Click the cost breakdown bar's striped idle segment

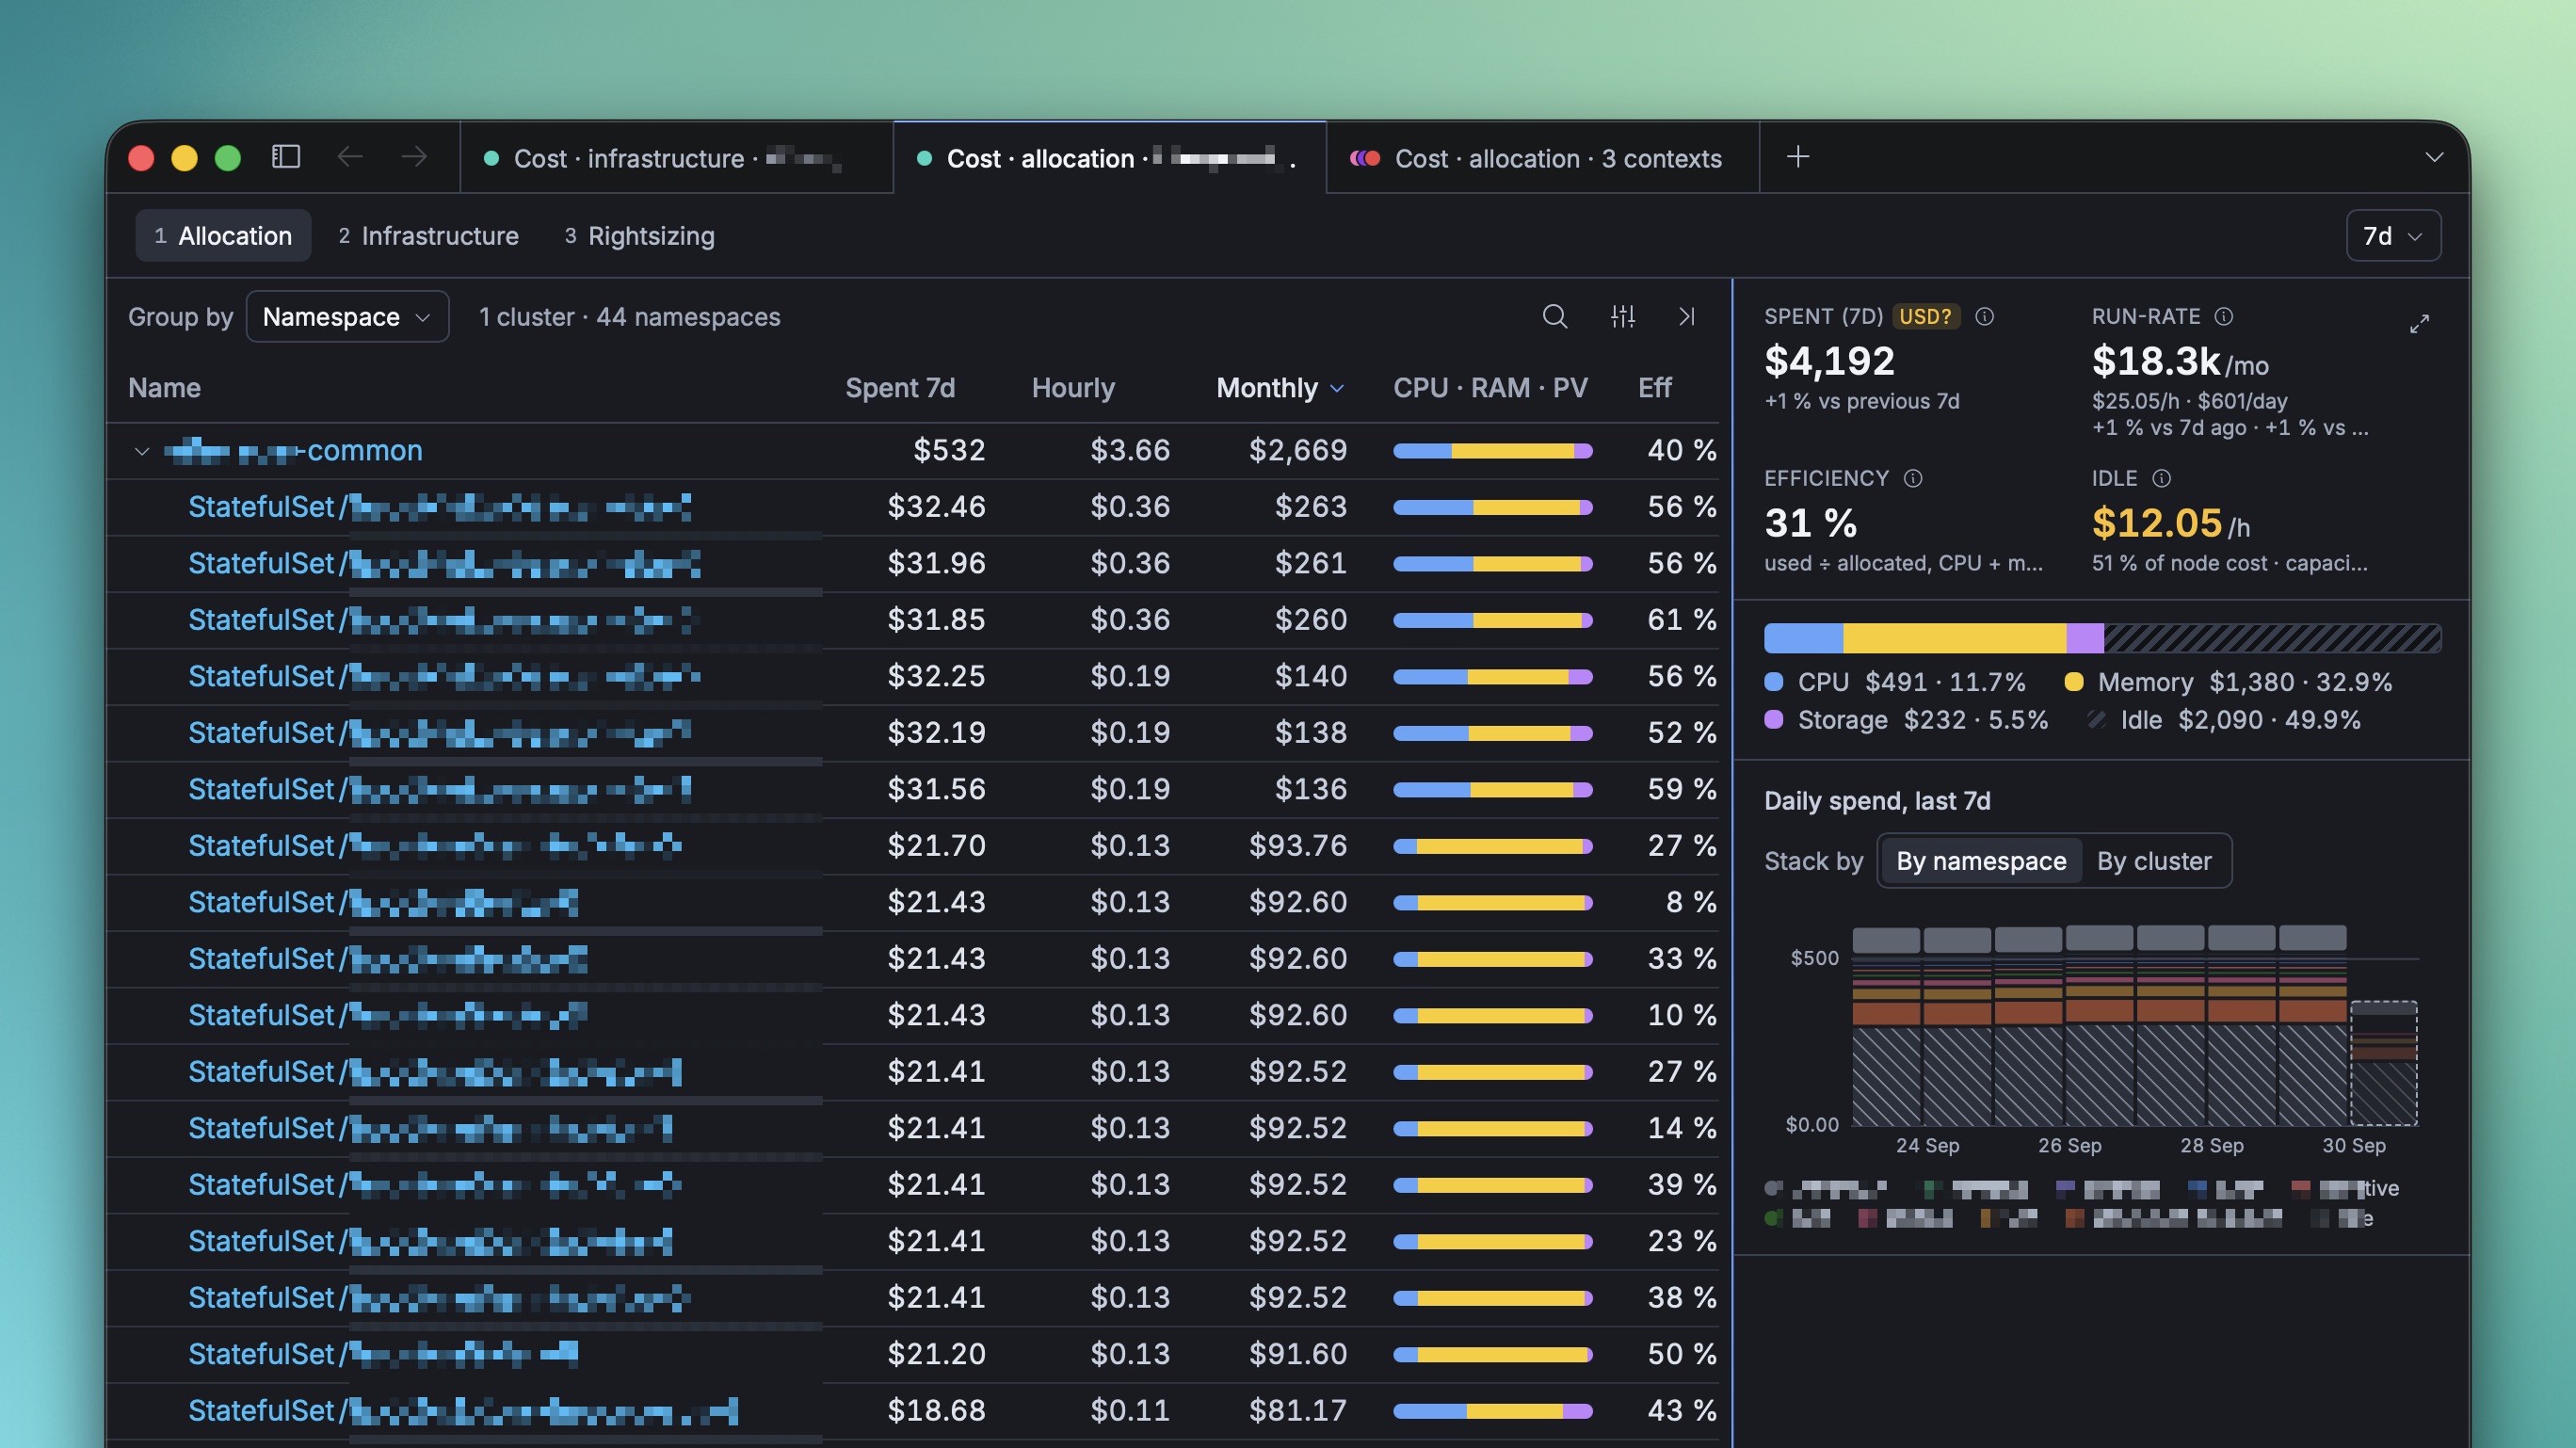pos(2272,638)
